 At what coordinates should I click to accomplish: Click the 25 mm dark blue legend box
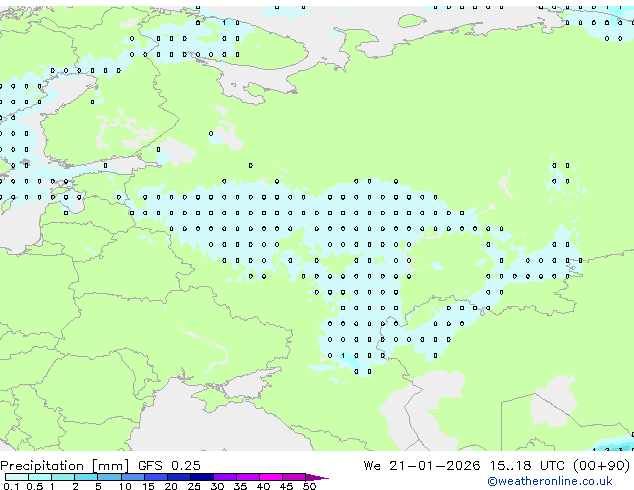202,477
